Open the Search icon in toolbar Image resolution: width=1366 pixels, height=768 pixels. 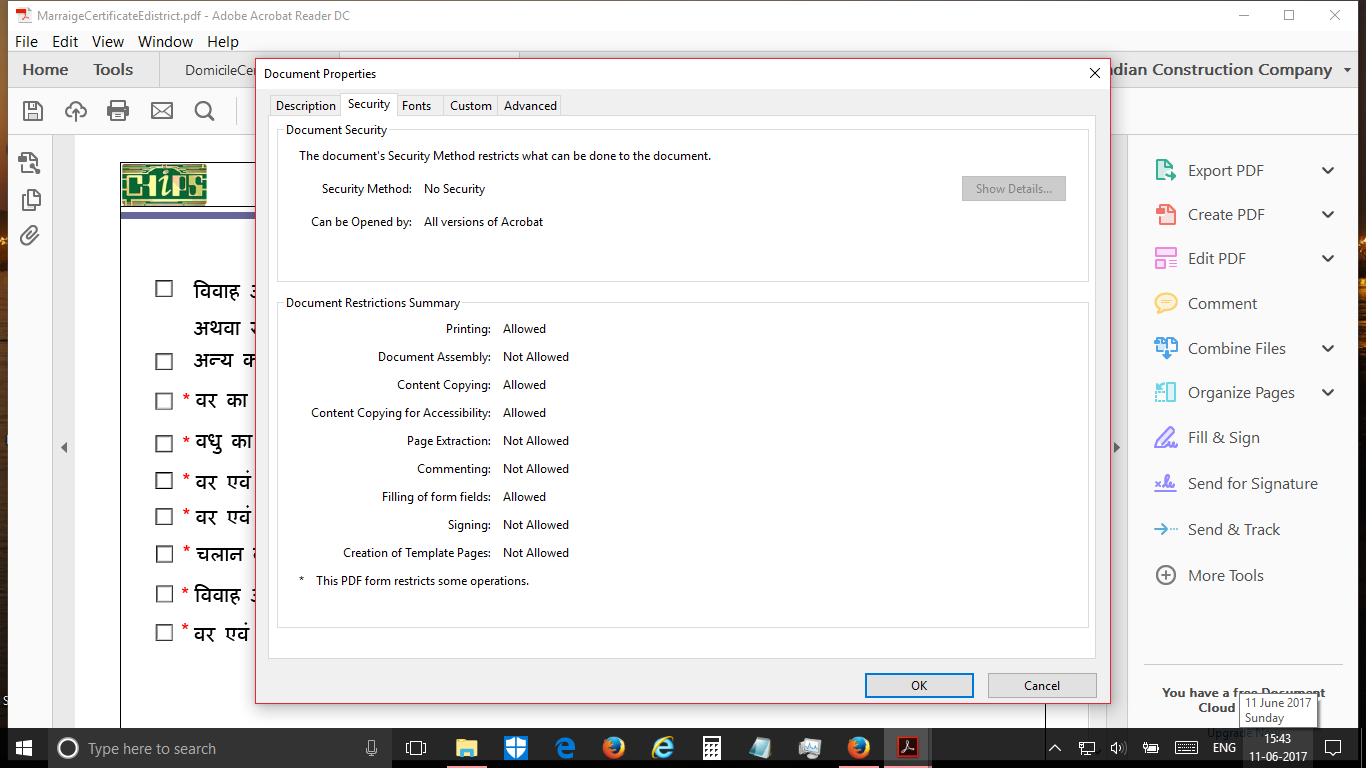204,111
